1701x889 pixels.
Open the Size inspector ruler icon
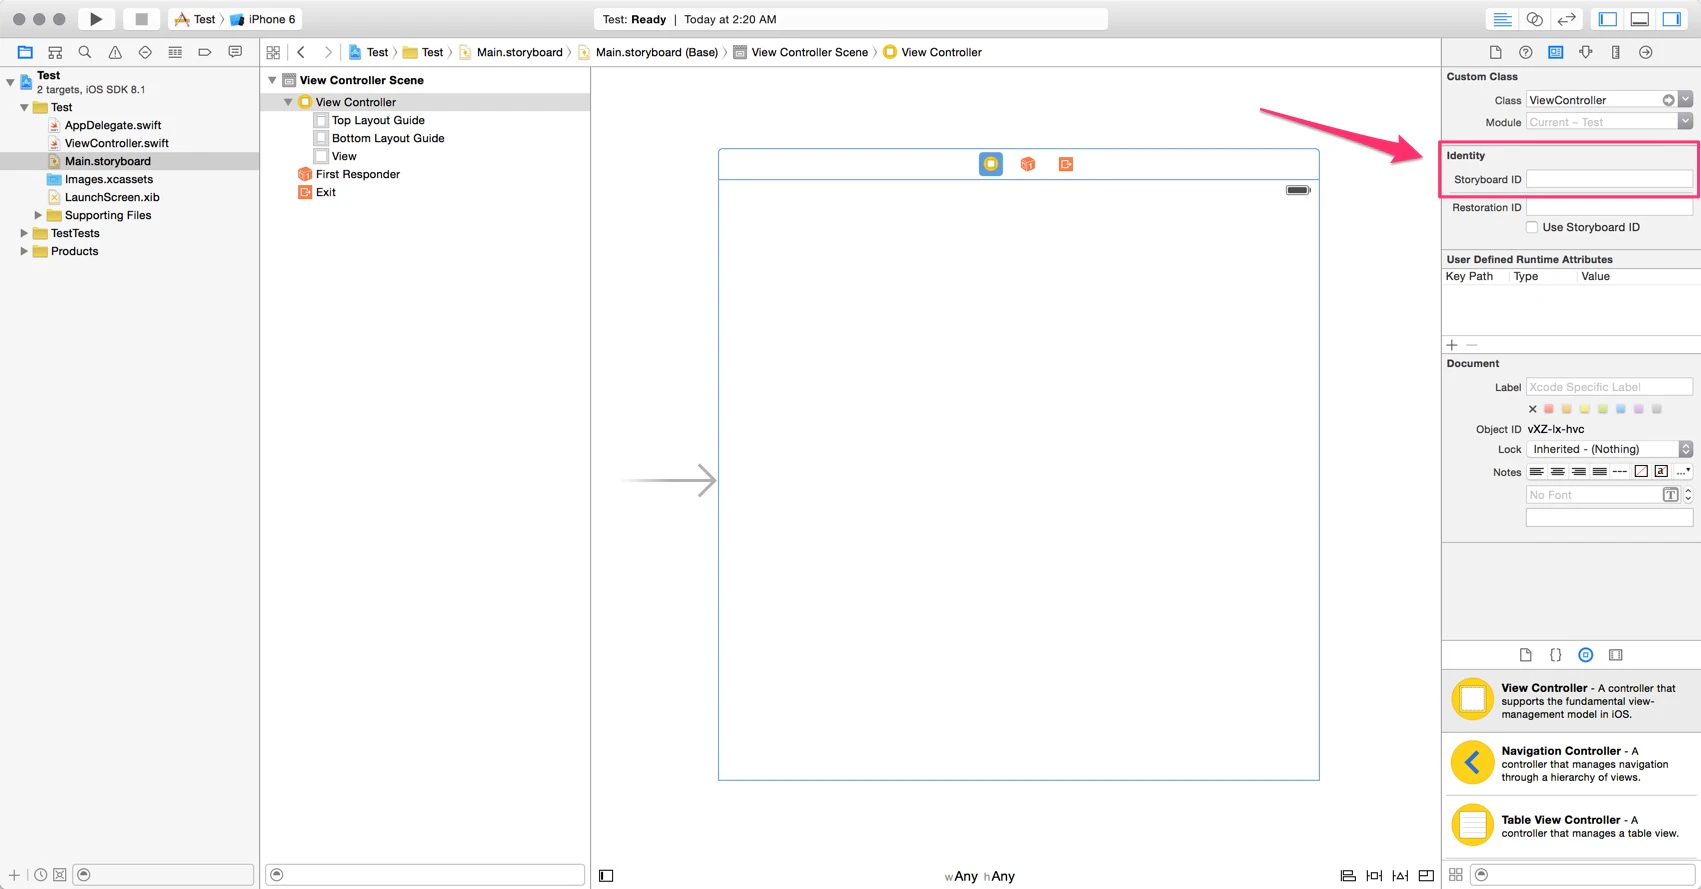(x=1616, y=52)
